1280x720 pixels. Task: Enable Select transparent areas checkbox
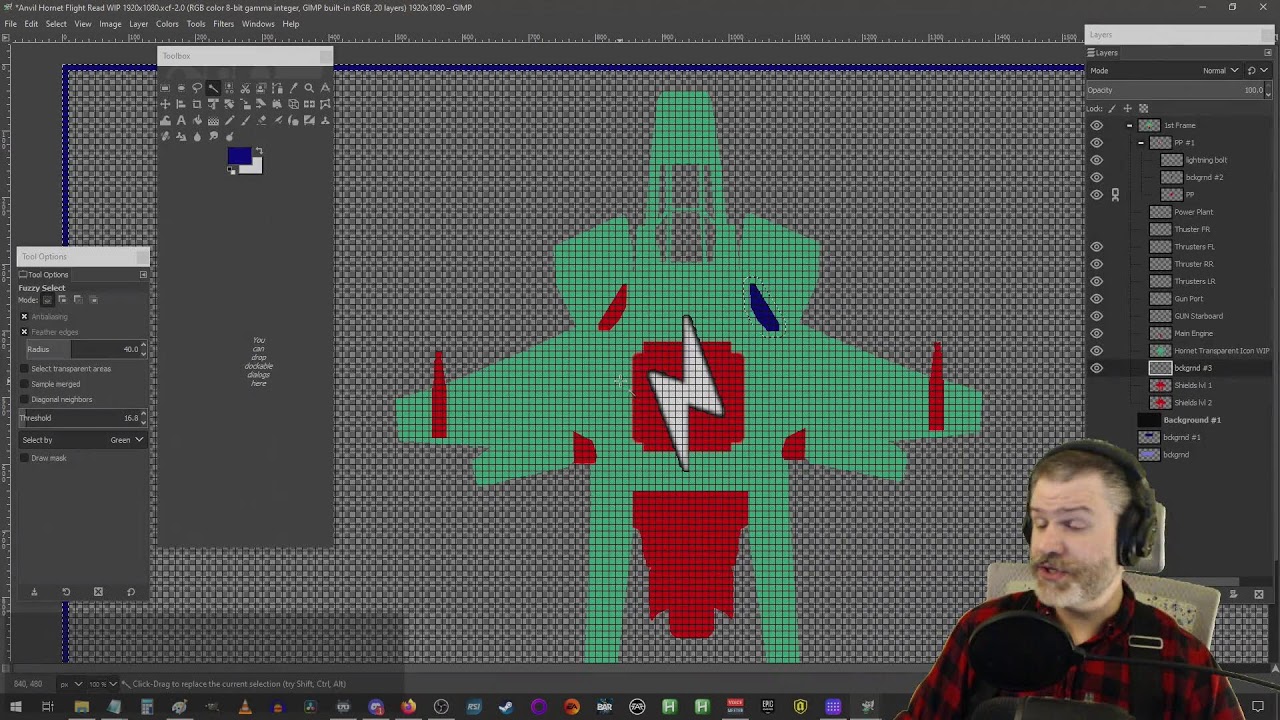(24, 369)
